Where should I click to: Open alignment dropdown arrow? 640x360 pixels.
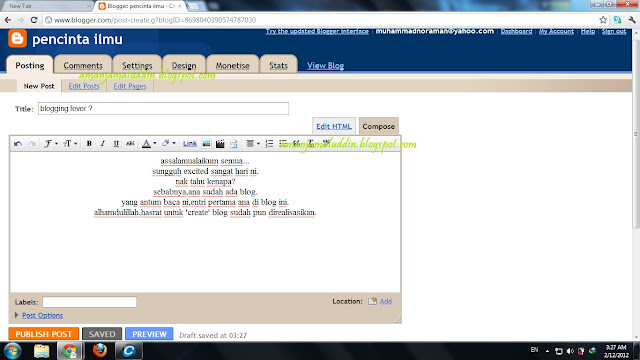coord(258,144)
